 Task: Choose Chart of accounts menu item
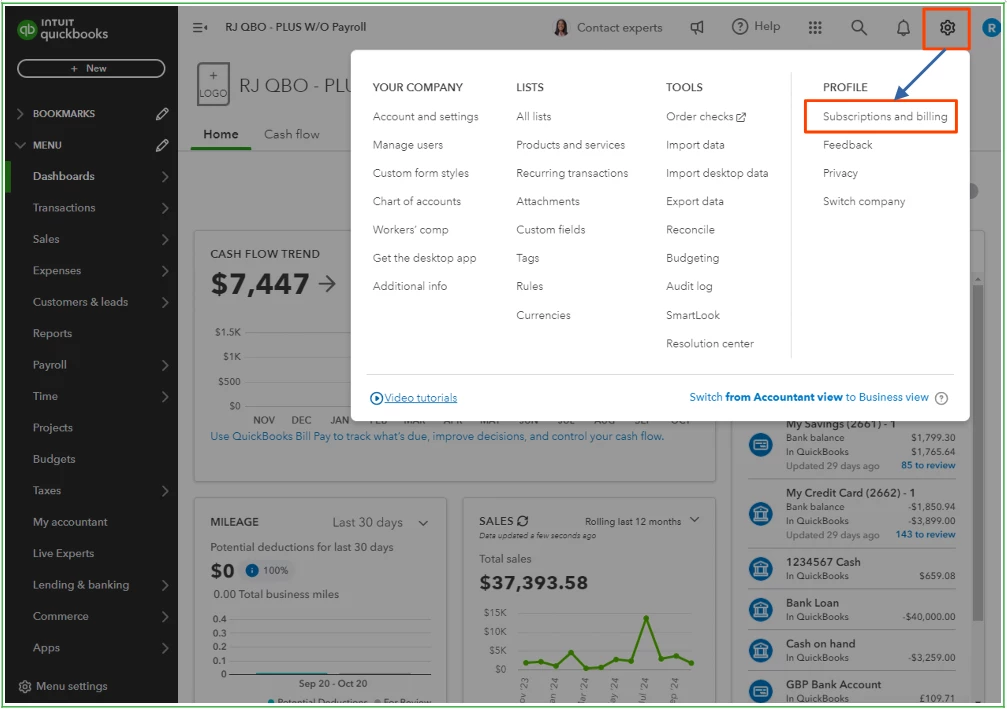click(416, 201)
